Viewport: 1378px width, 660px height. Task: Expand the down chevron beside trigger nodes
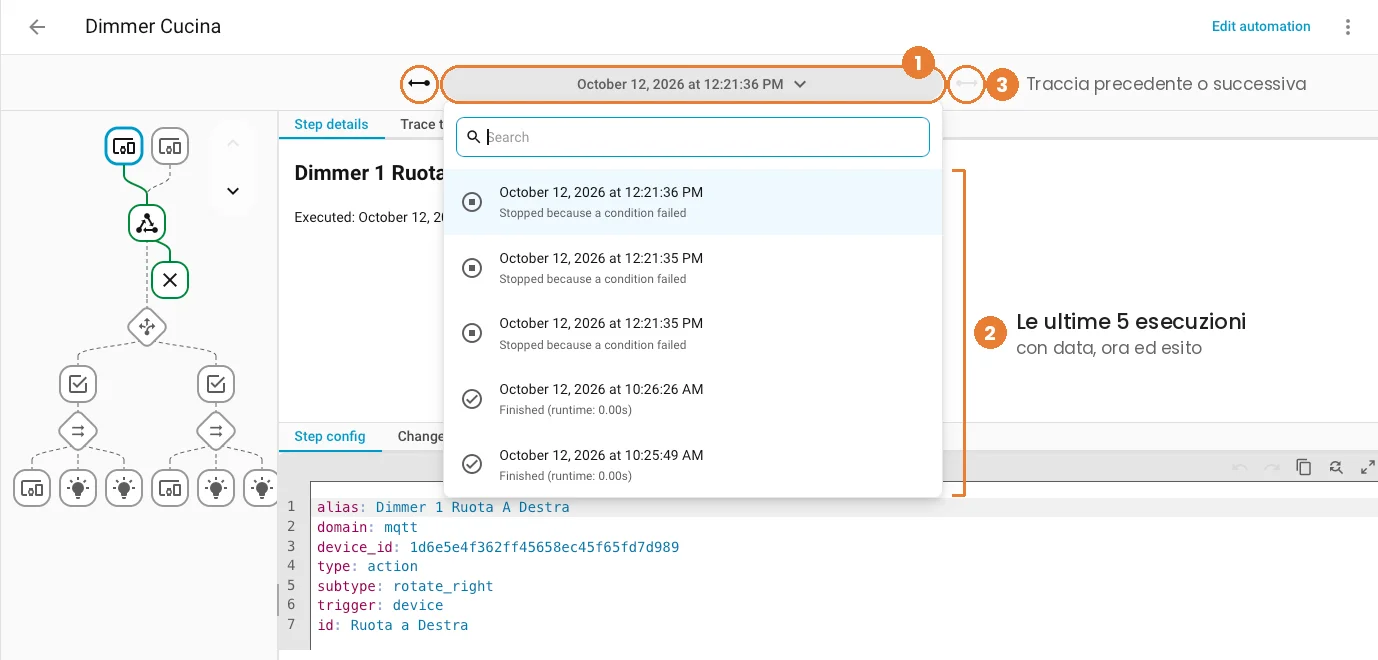pos(233,191)
